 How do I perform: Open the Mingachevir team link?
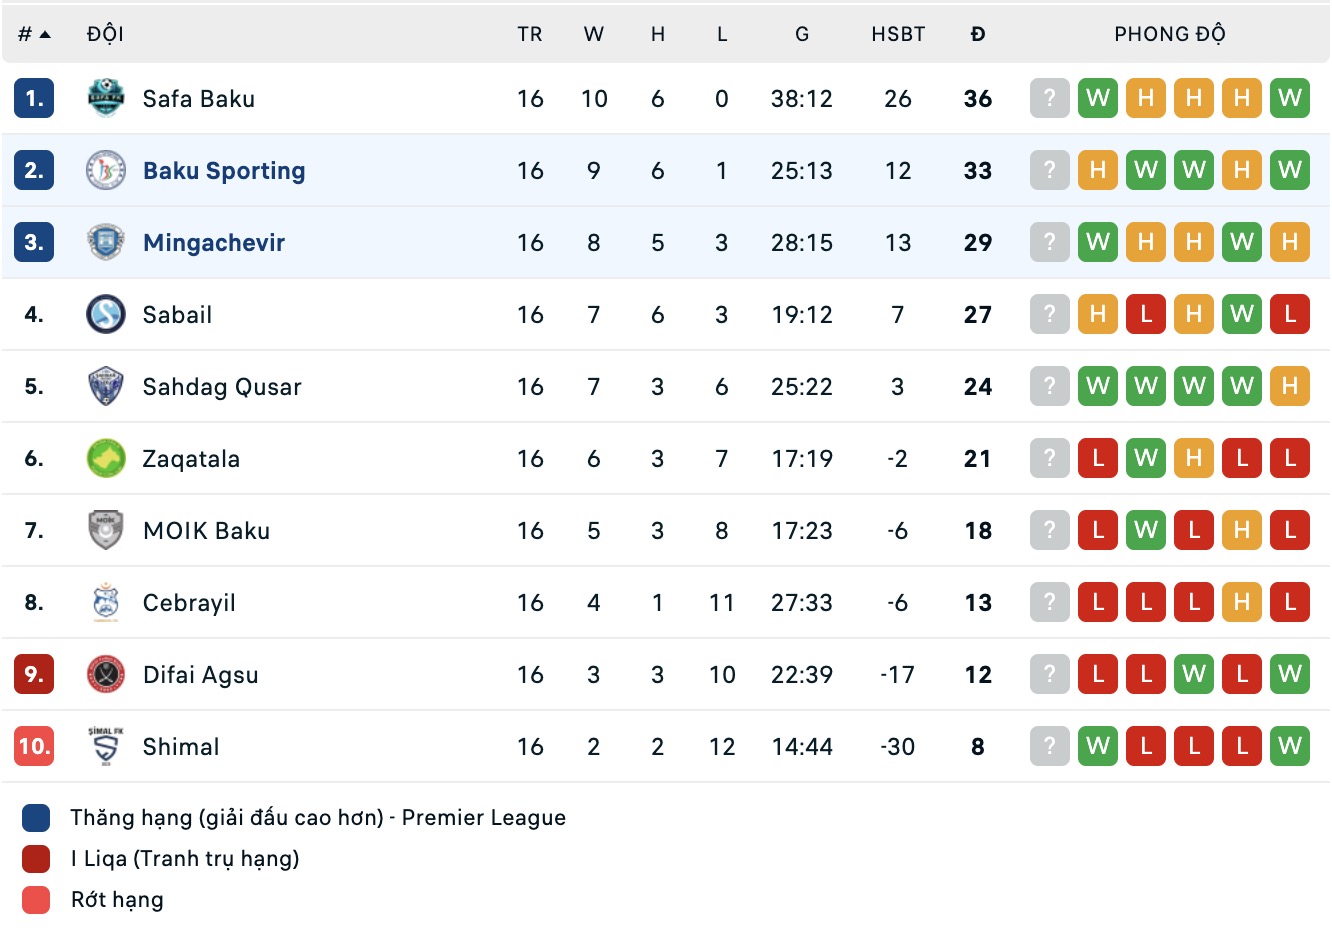coord(214,243)
